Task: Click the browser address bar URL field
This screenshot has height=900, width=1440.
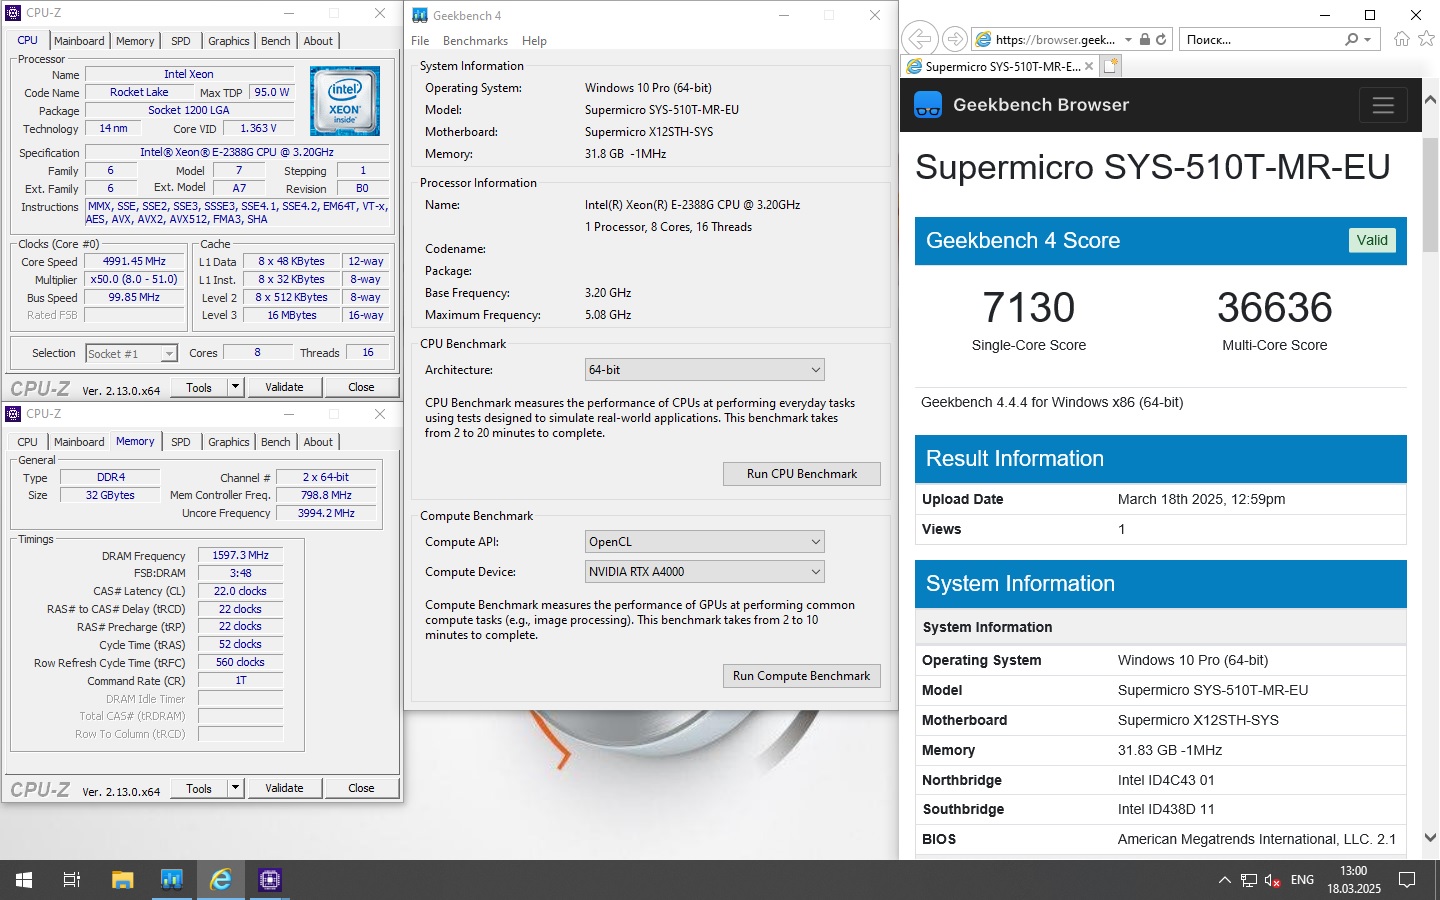Action: tap(1055, 40)
